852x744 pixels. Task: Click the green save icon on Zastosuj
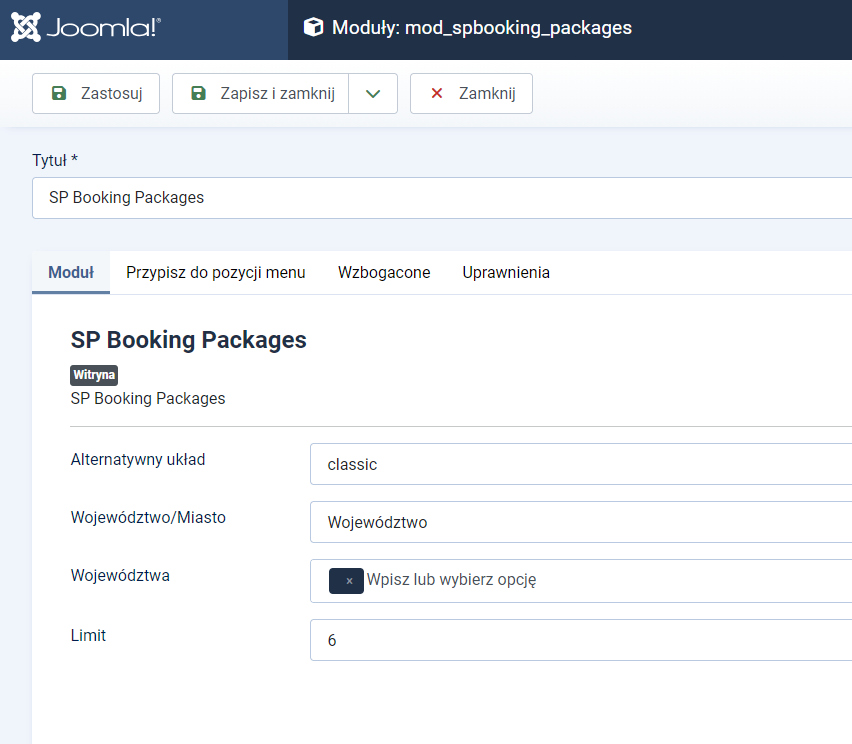(59, 94)
